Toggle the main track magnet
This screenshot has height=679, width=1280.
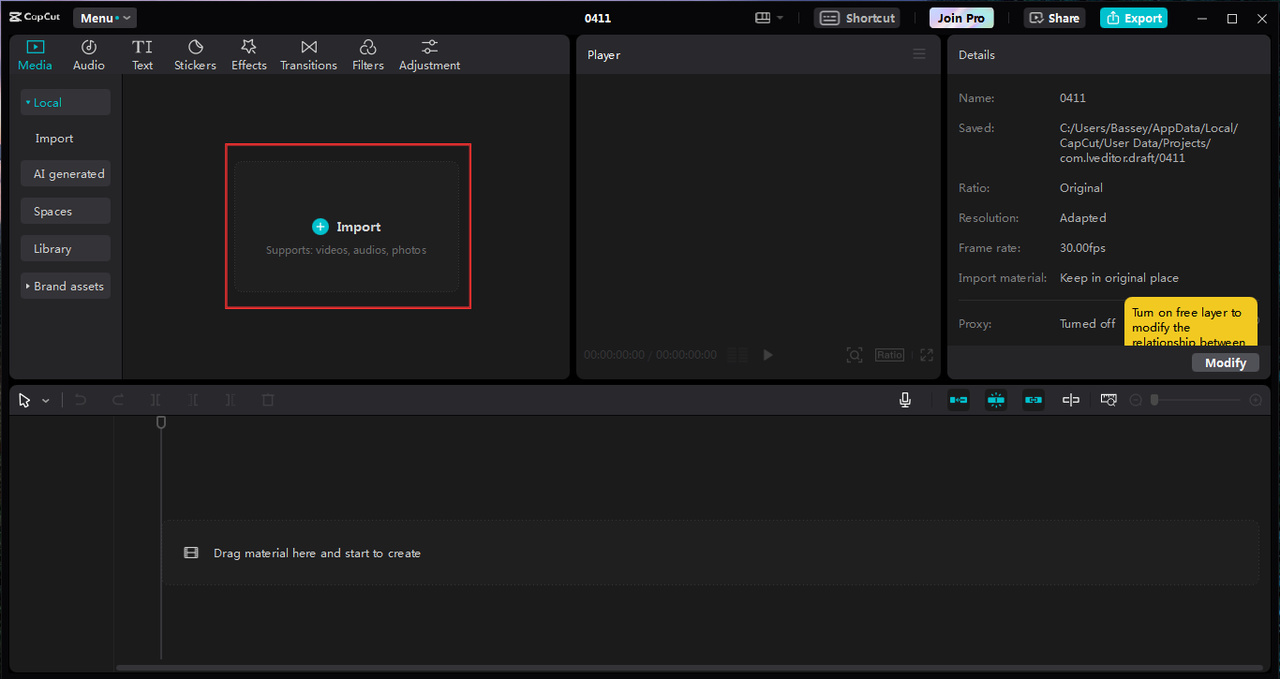958,400
